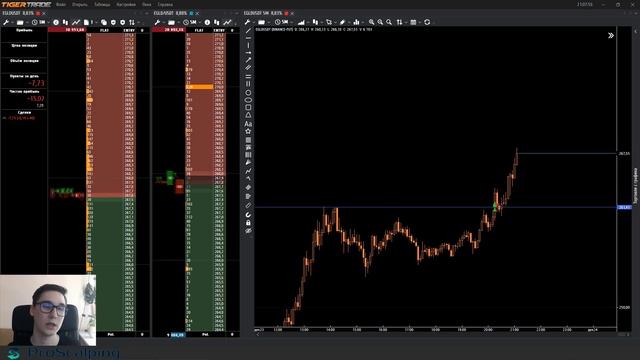Screen dimensions: 640x360
Task: Click second order book info icon
Action: click(207, 22)
